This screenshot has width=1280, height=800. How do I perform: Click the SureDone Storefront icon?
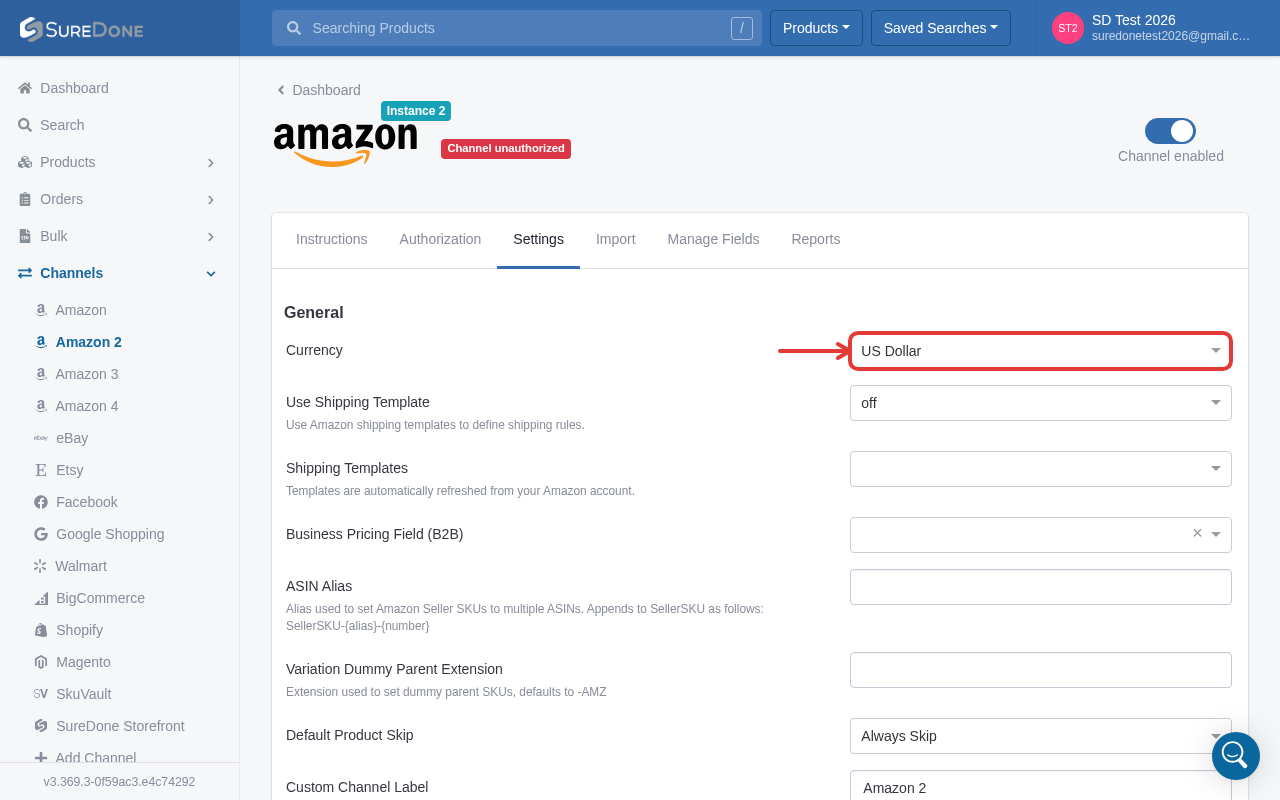41,726
